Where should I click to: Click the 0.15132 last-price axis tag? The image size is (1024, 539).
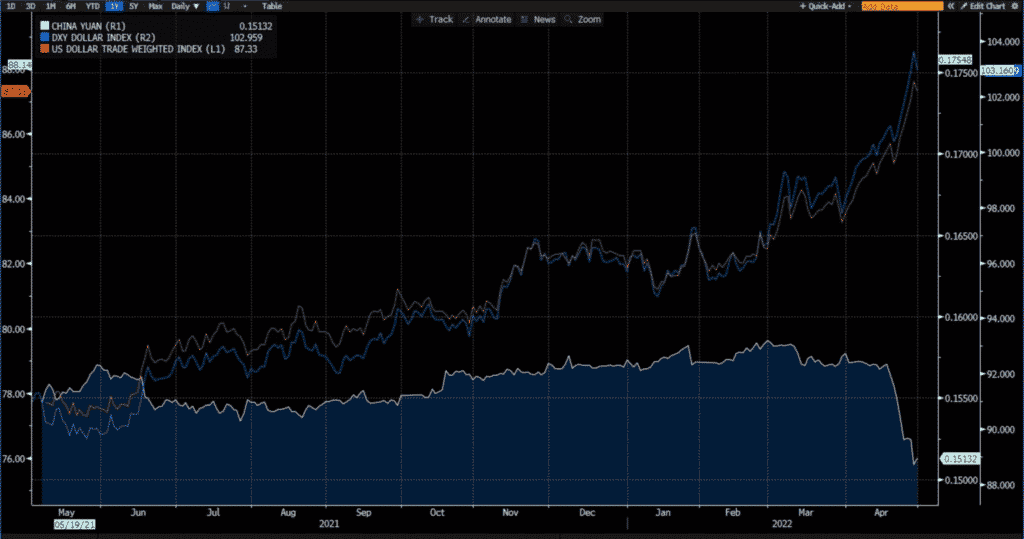pos(960,459)
